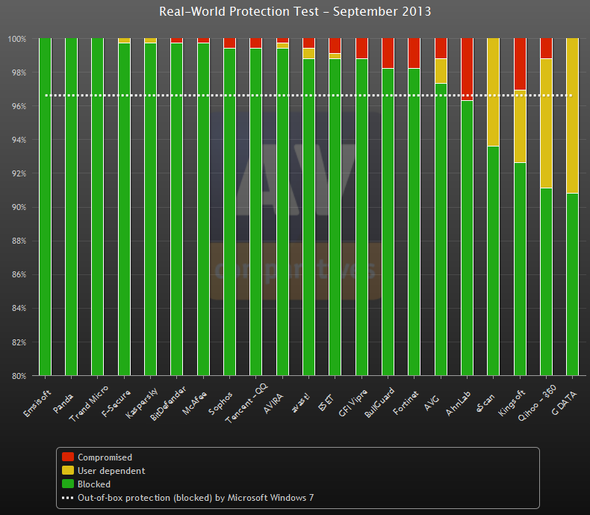Click the F-Secure axis label

pos(116,403)
